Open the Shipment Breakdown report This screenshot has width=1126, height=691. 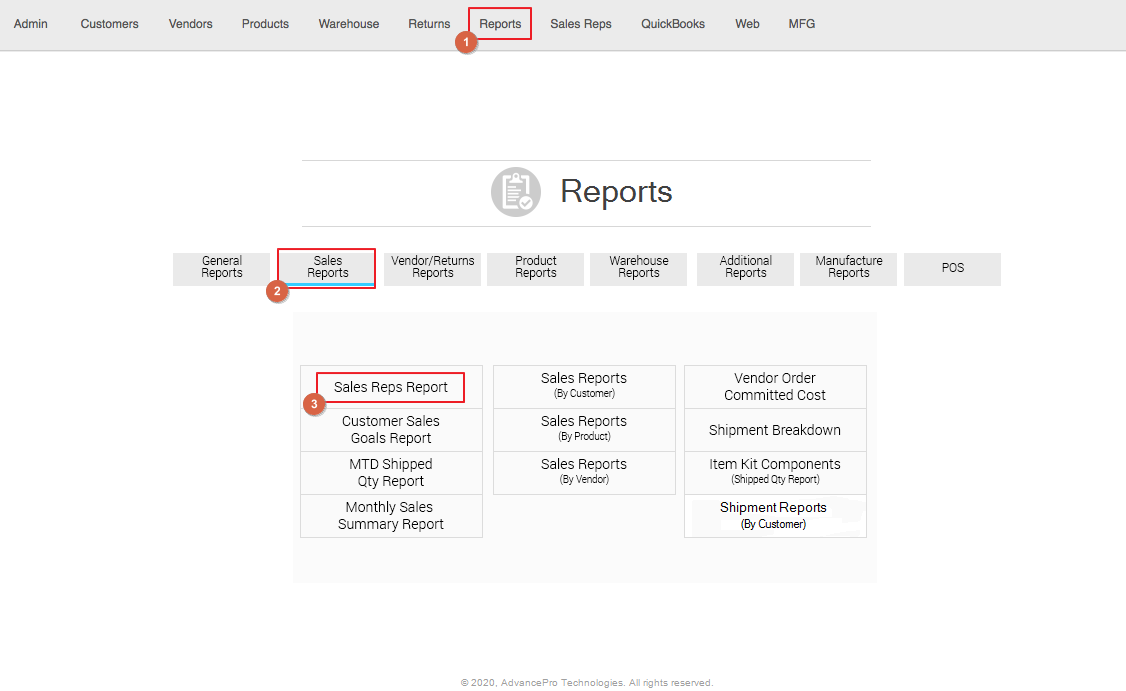[775, 430]
